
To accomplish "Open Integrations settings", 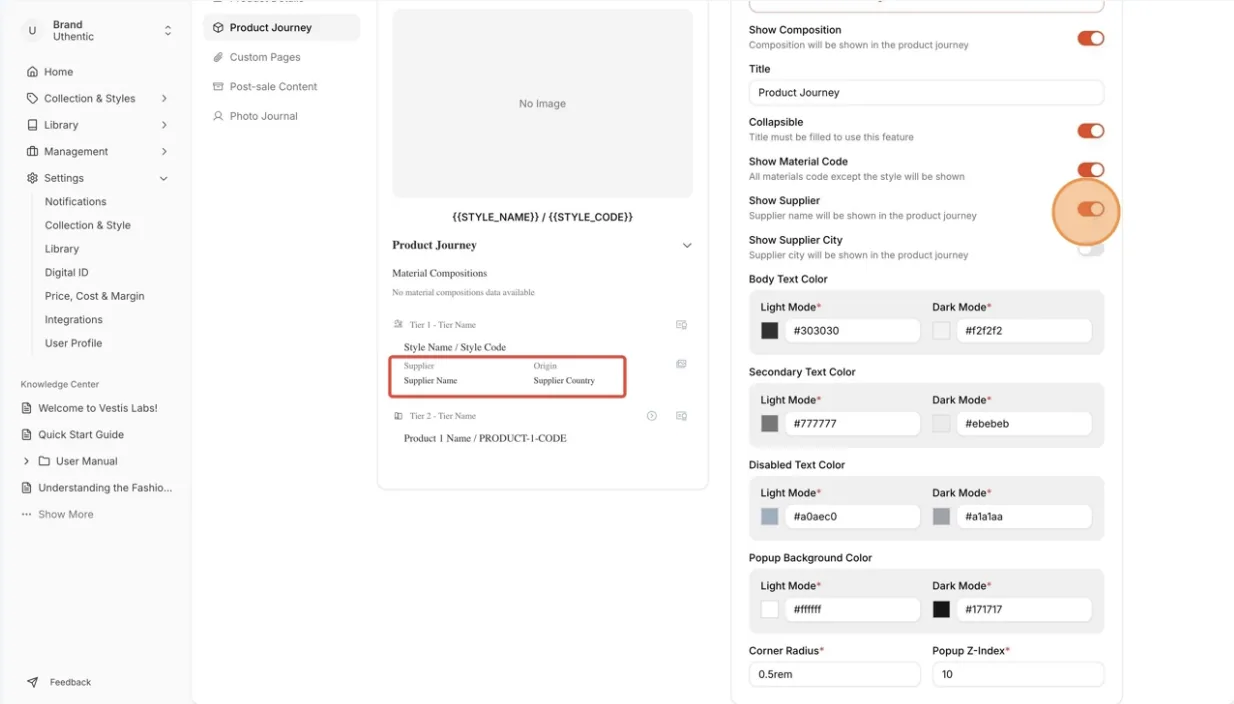I will pyautogui.click(x=73, y=320).
